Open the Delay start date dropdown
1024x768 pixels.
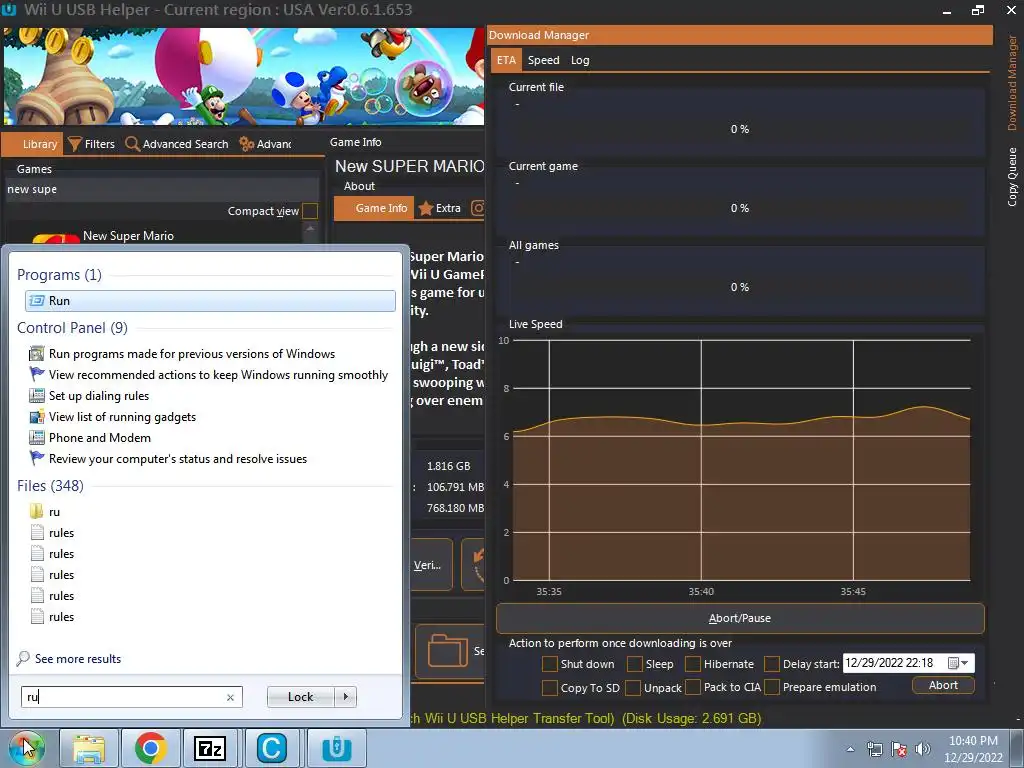(965, 664)
